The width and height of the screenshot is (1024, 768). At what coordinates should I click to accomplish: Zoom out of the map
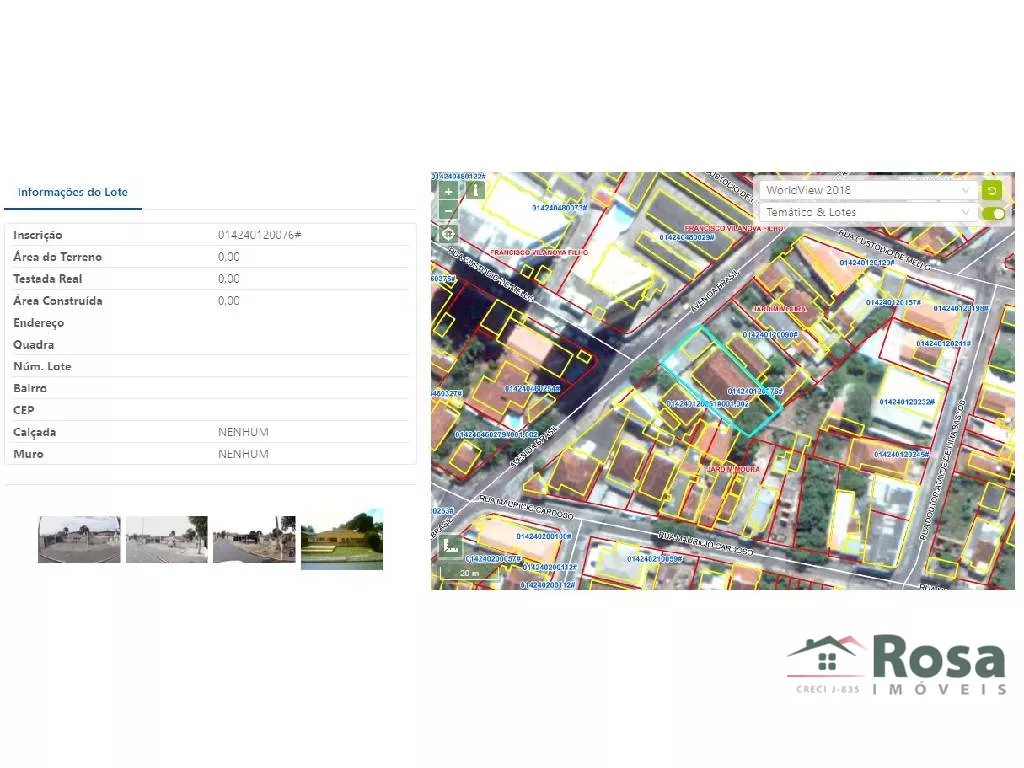(448, 211)
